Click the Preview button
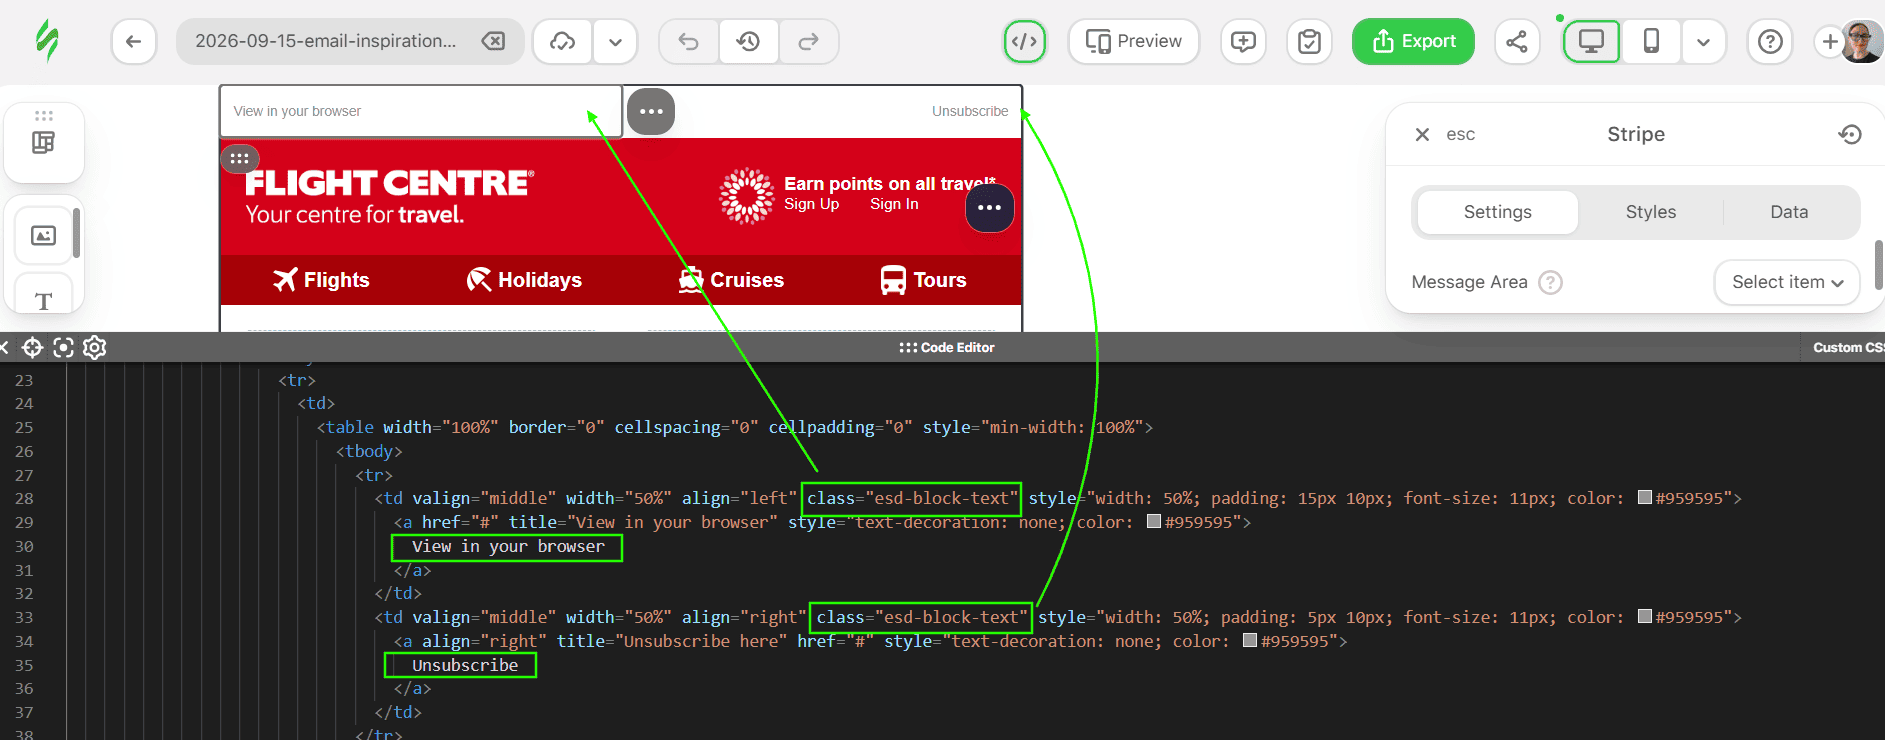 pyautogui.click(x=1134, y=42)
